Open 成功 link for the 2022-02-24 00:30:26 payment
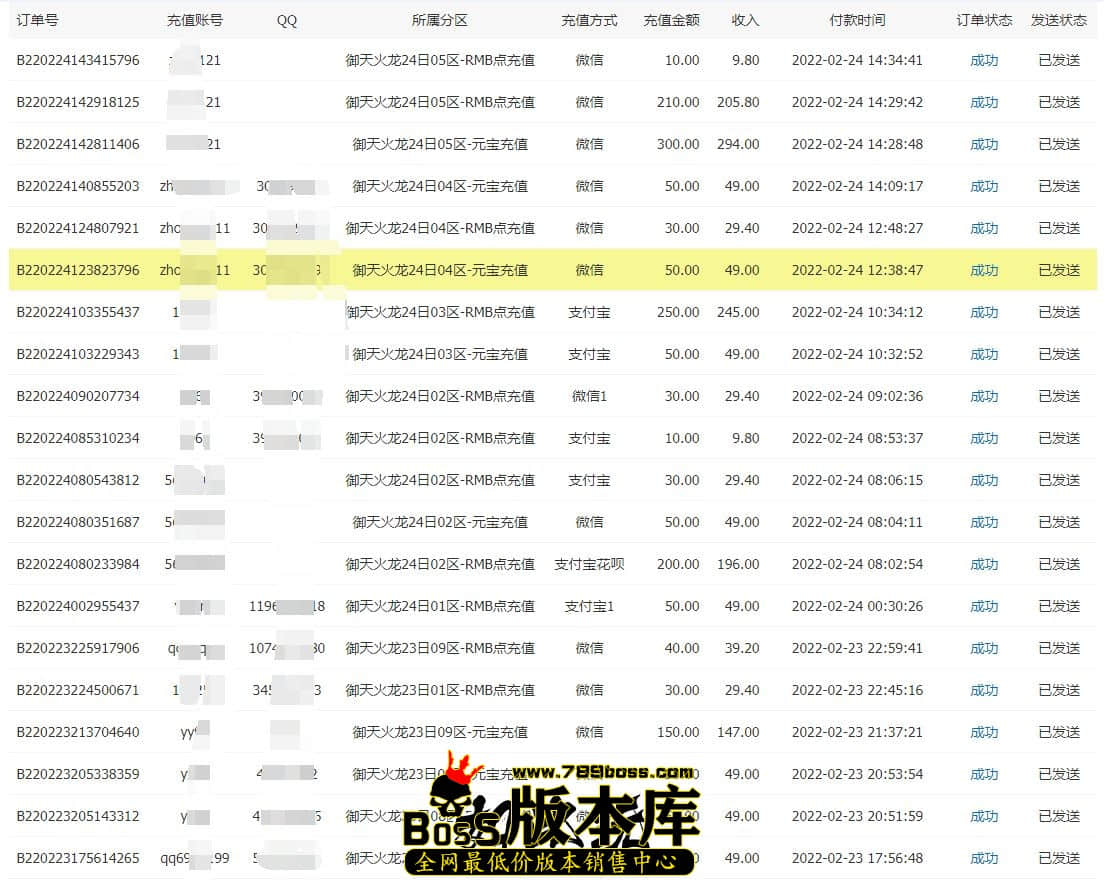 point(984,606)
